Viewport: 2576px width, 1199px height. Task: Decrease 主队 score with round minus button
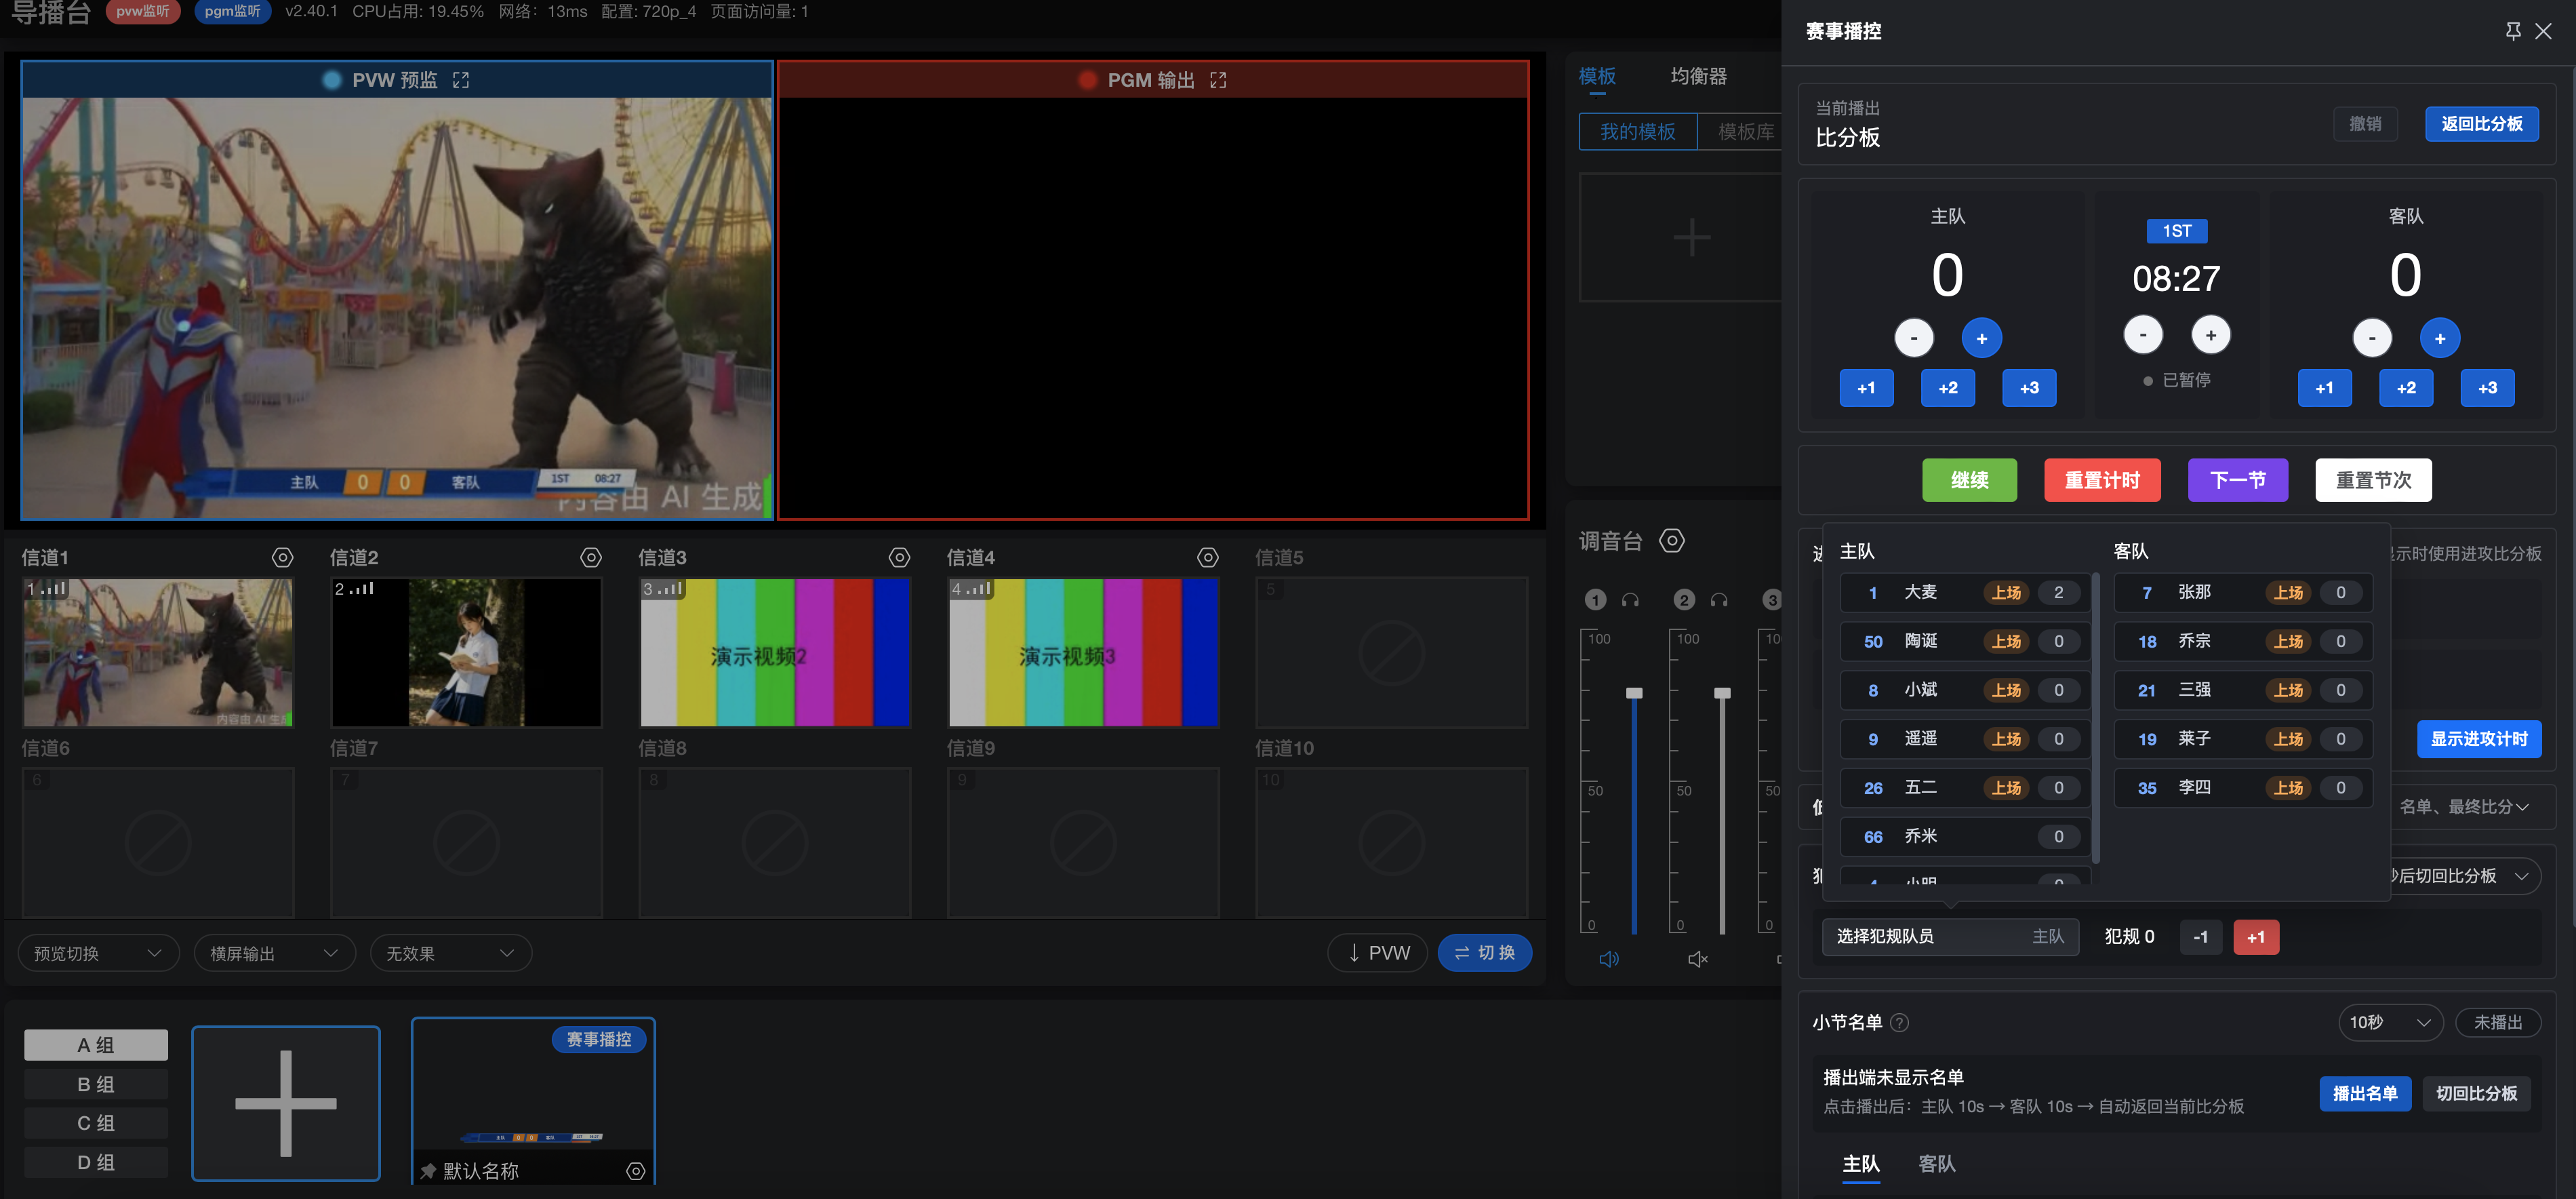click(x=1913, y=338)
